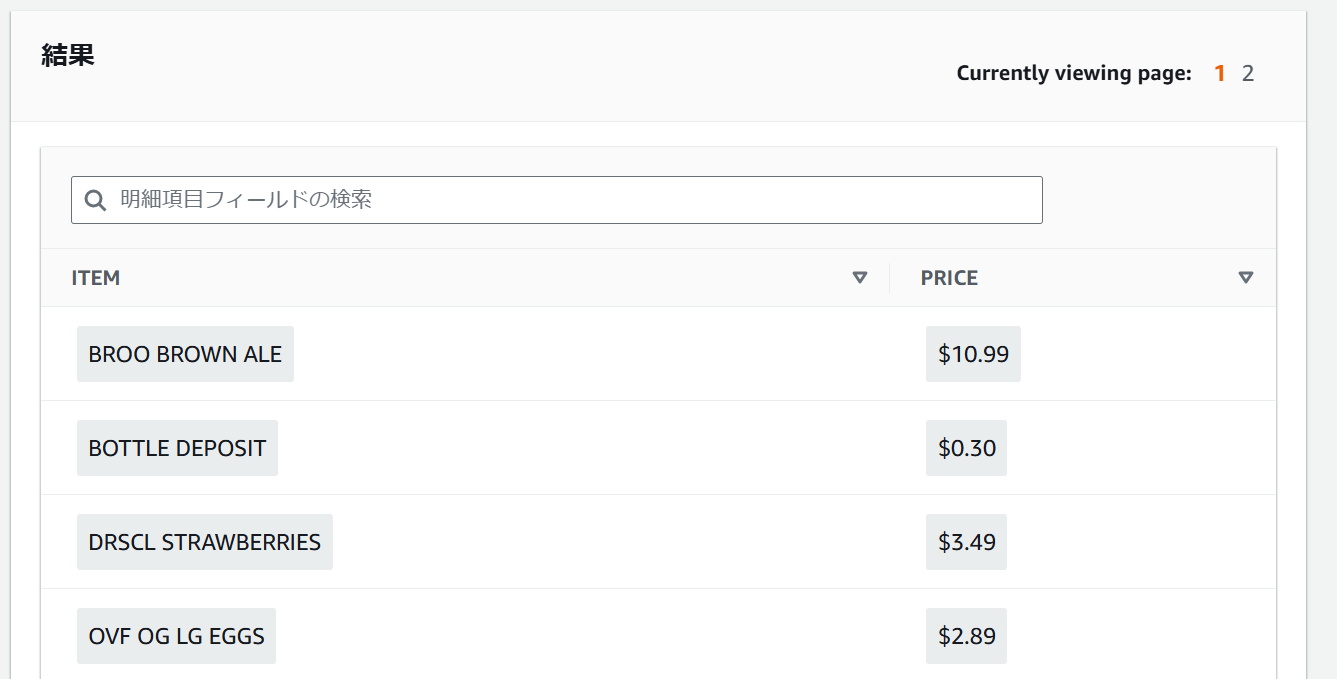
Task: Select the BOTTLE DEPOSIT item tag
Action: point(177,448)
